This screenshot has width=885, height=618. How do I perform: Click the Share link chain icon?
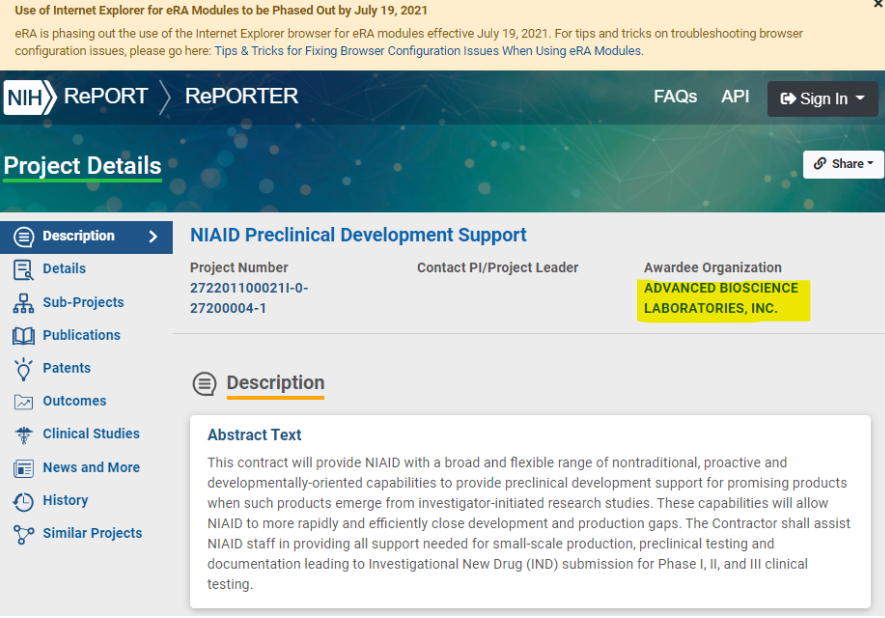[x=820, y=164]
